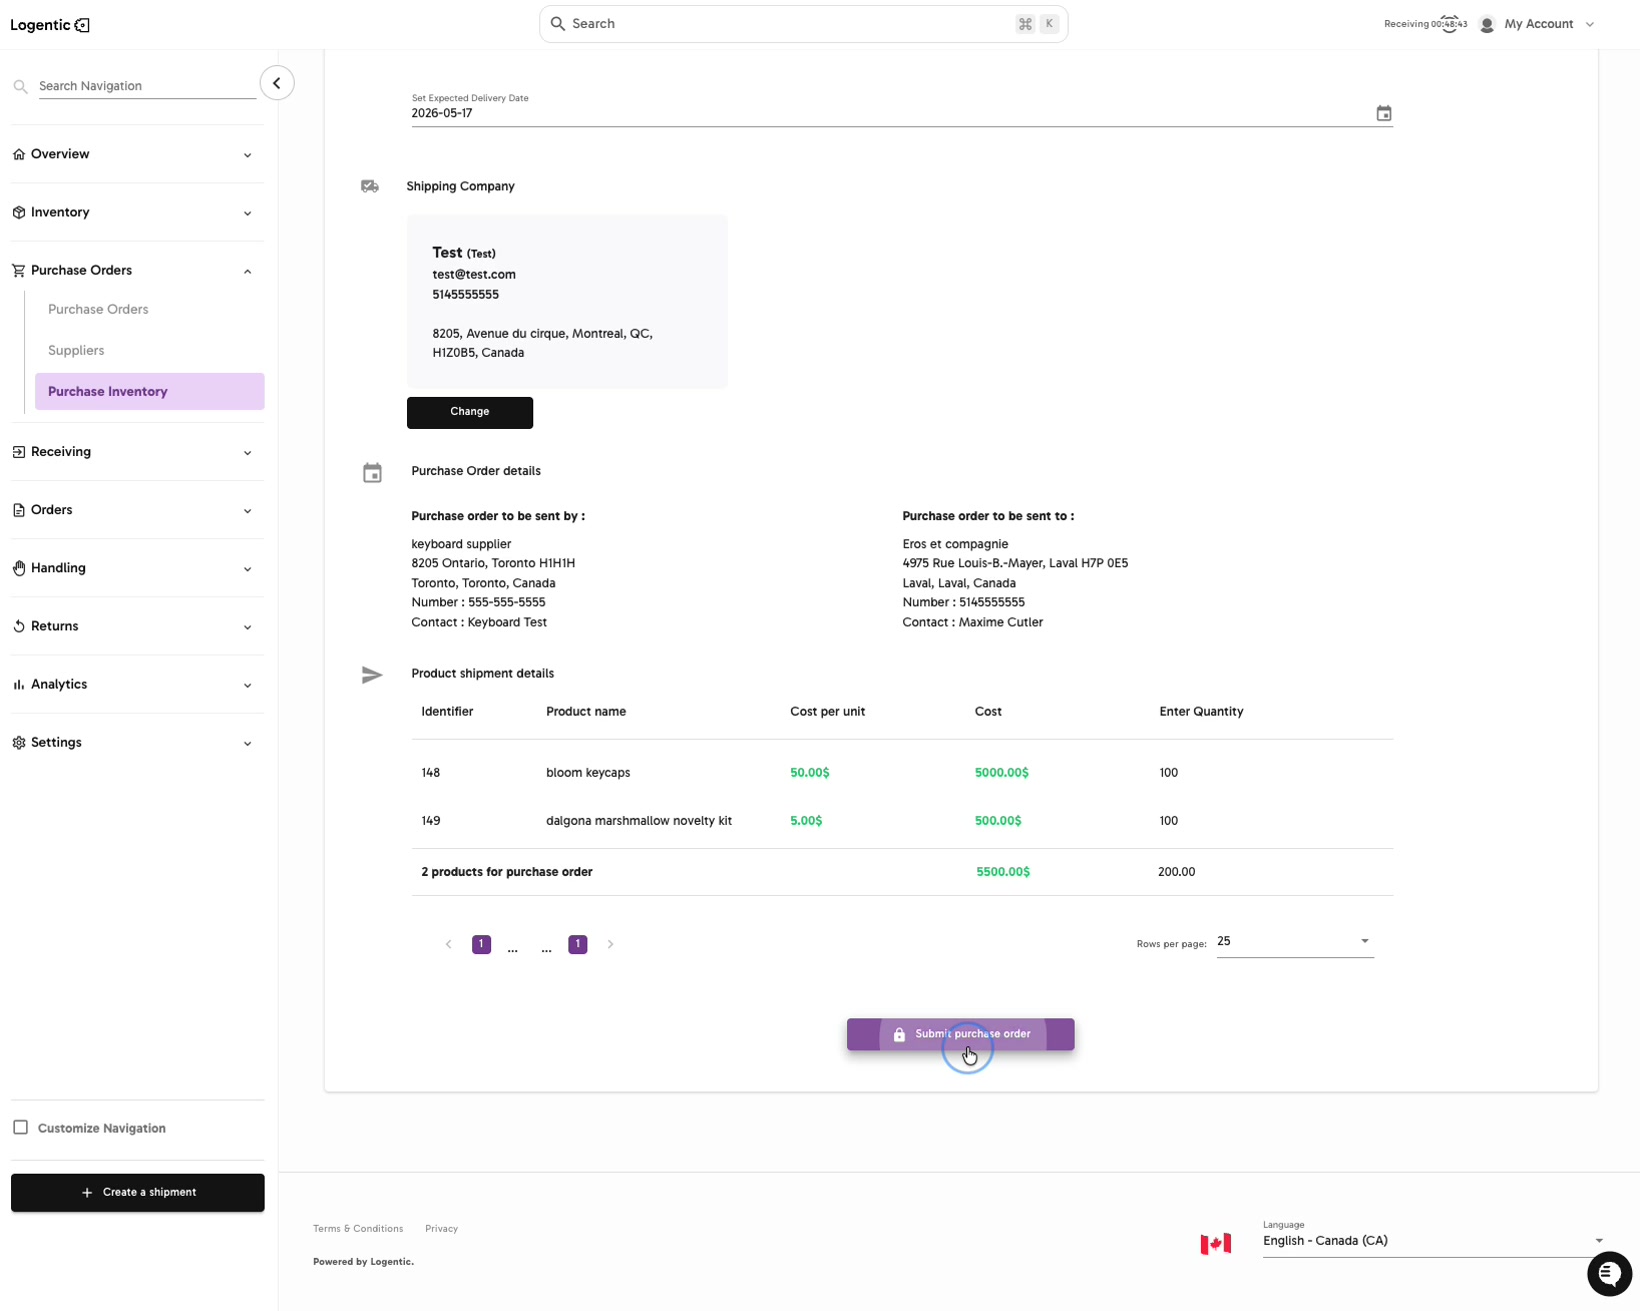Screen dimensions: 1640x1311
Task: Select first page number 1 in pagination
Action: pos(481,944)
